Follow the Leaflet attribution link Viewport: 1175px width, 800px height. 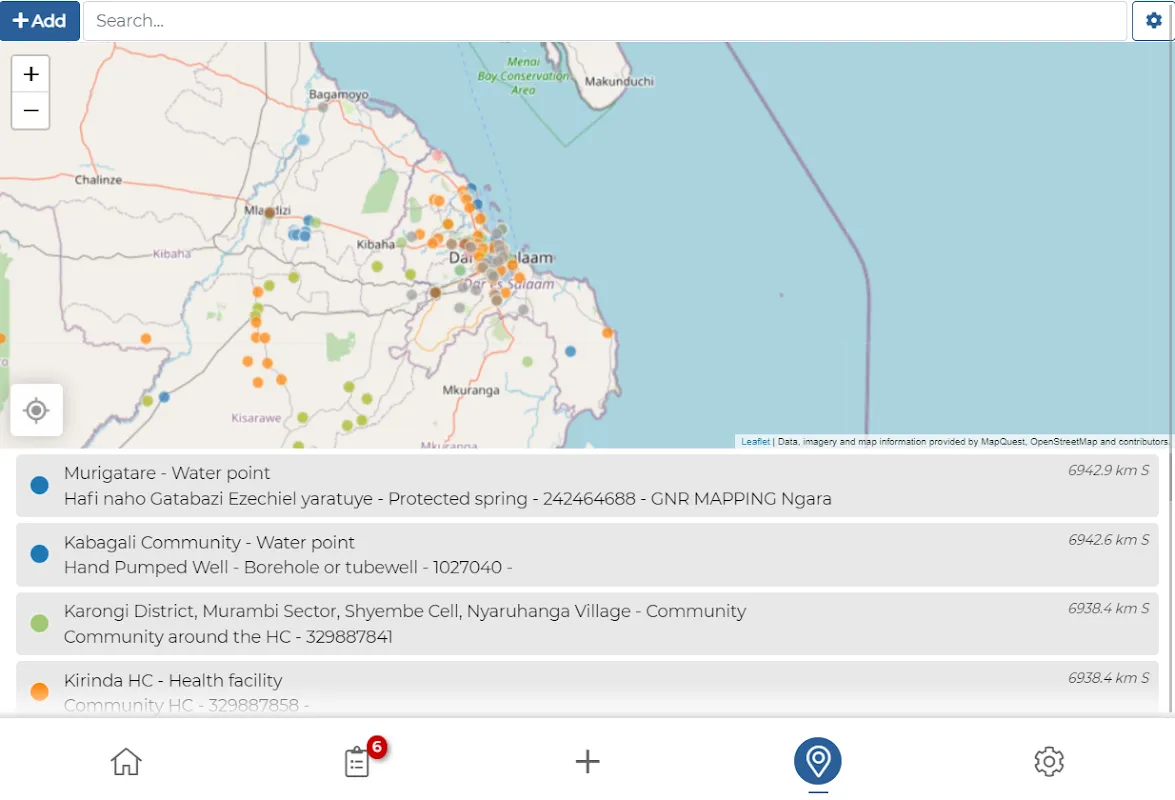[755, 441]
